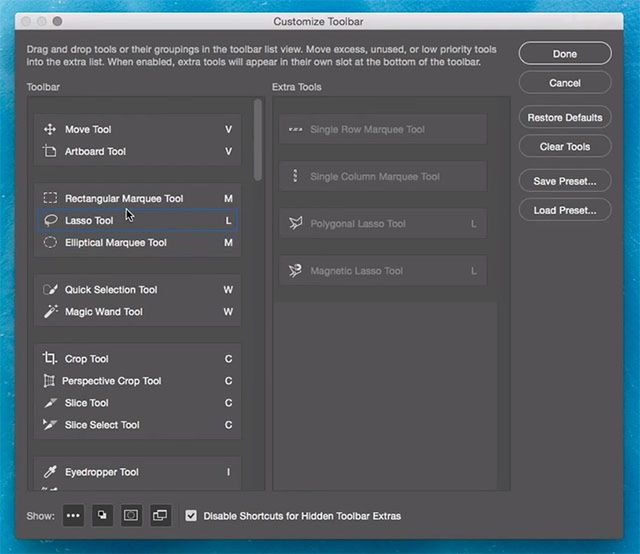The height and width of the screenshot is (554, 640).
Task: Uncheck Disable Shortcuts for Hidden Toolbar Extras
Action: (191, 516)
